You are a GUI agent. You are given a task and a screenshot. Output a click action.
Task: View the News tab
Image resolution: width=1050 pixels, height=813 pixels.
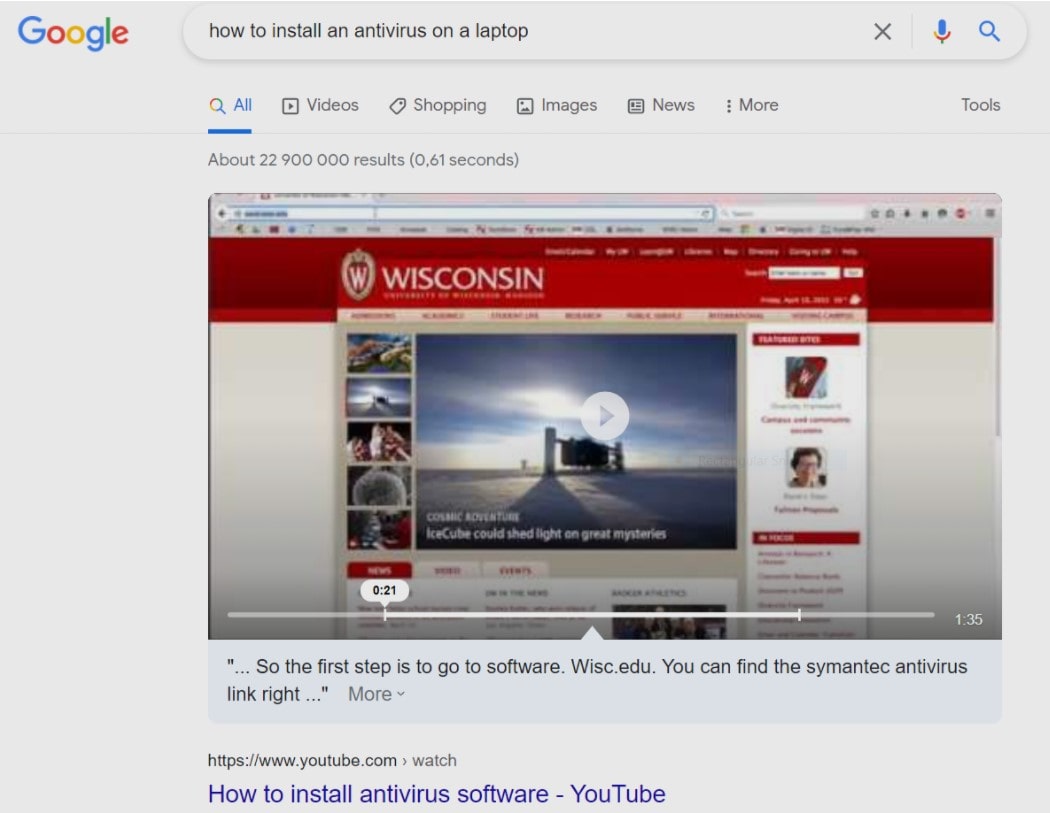661,105
